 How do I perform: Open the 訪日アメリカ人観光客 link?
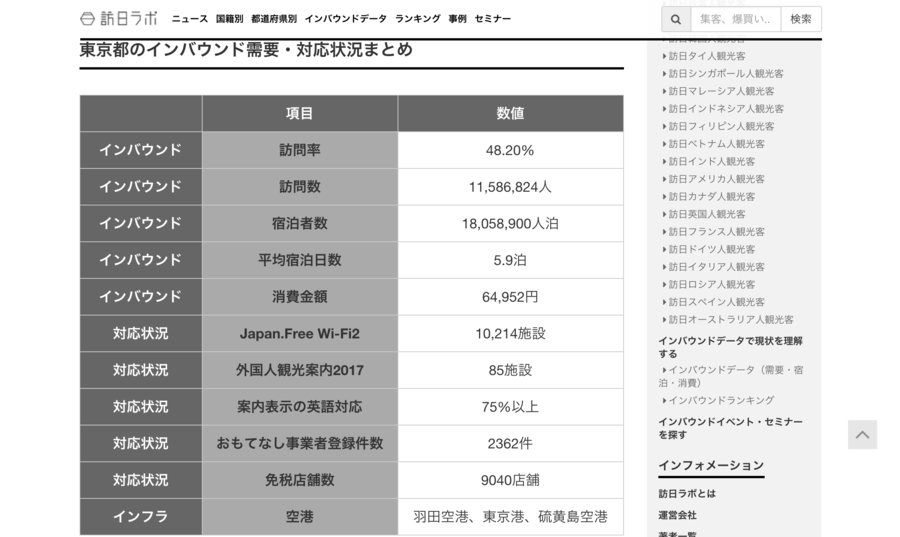(x=716, y=179)
